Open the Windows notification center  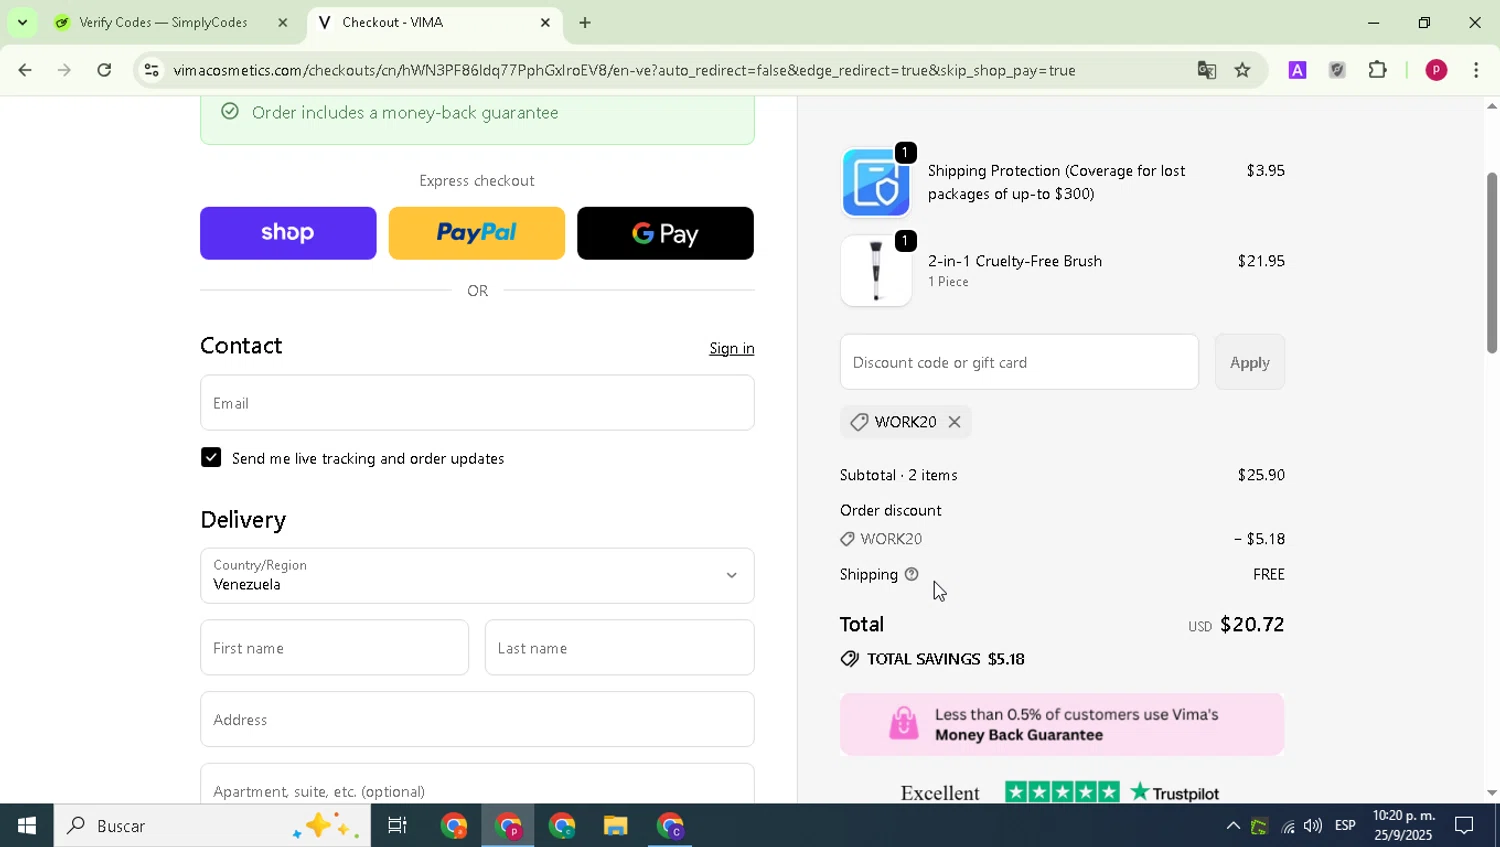[x=1465, y=826]
